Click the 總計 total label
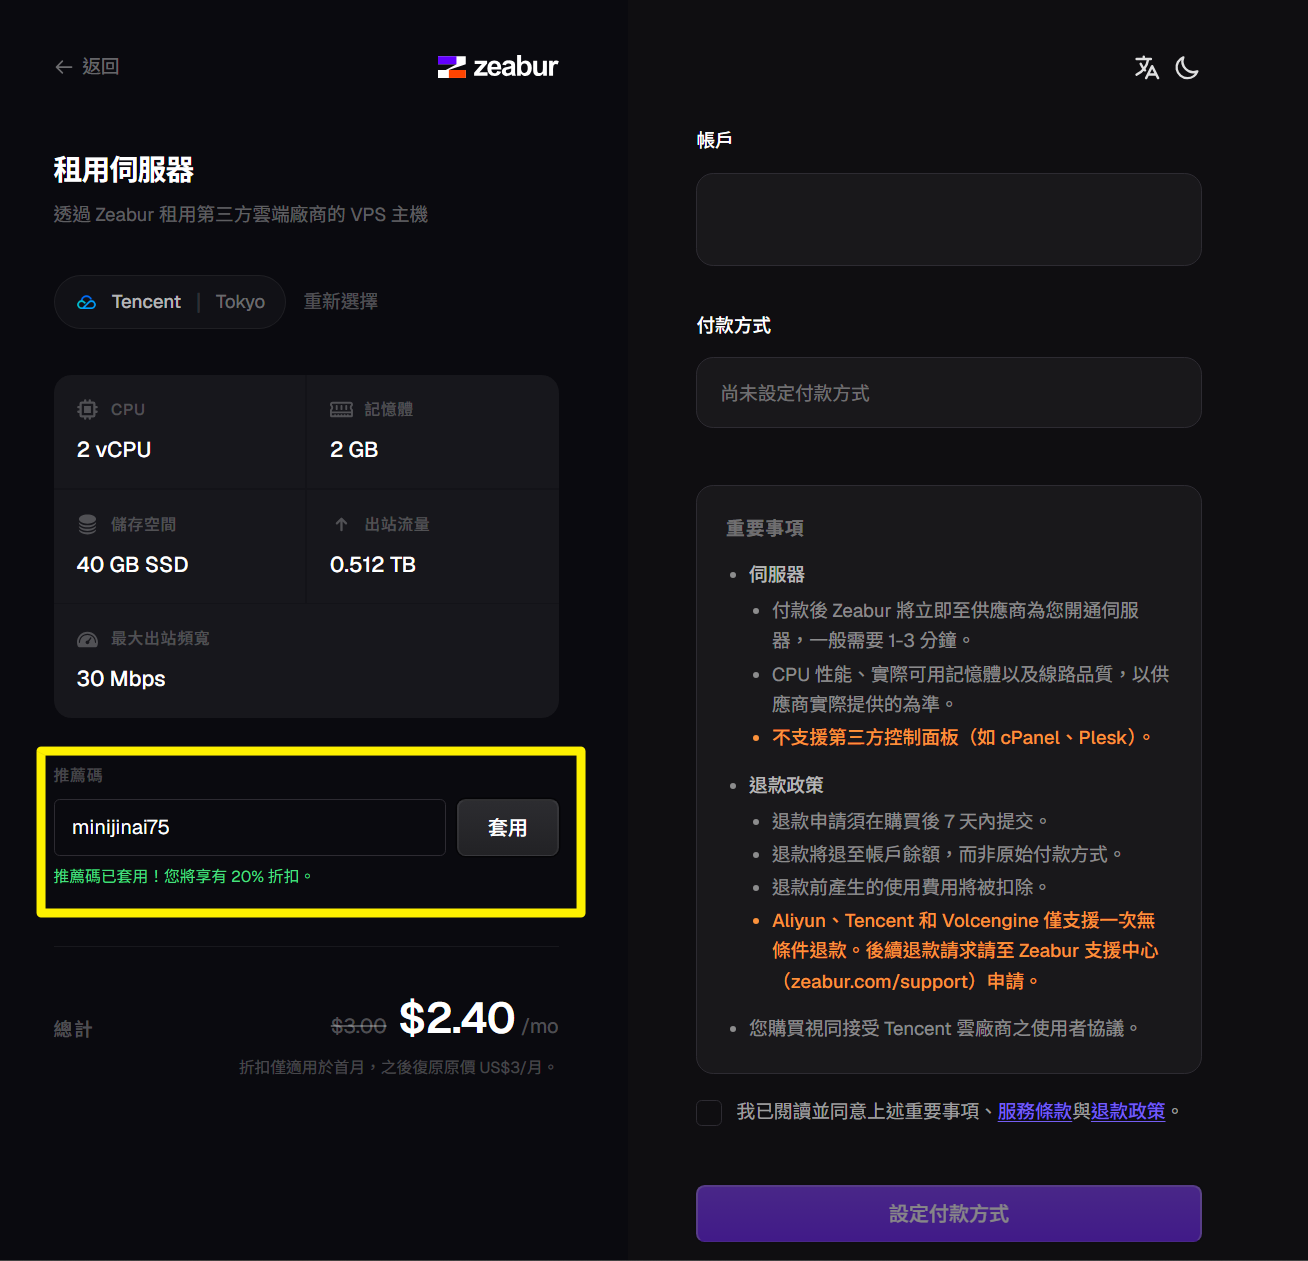1308x1261 pixels. 73,1029
